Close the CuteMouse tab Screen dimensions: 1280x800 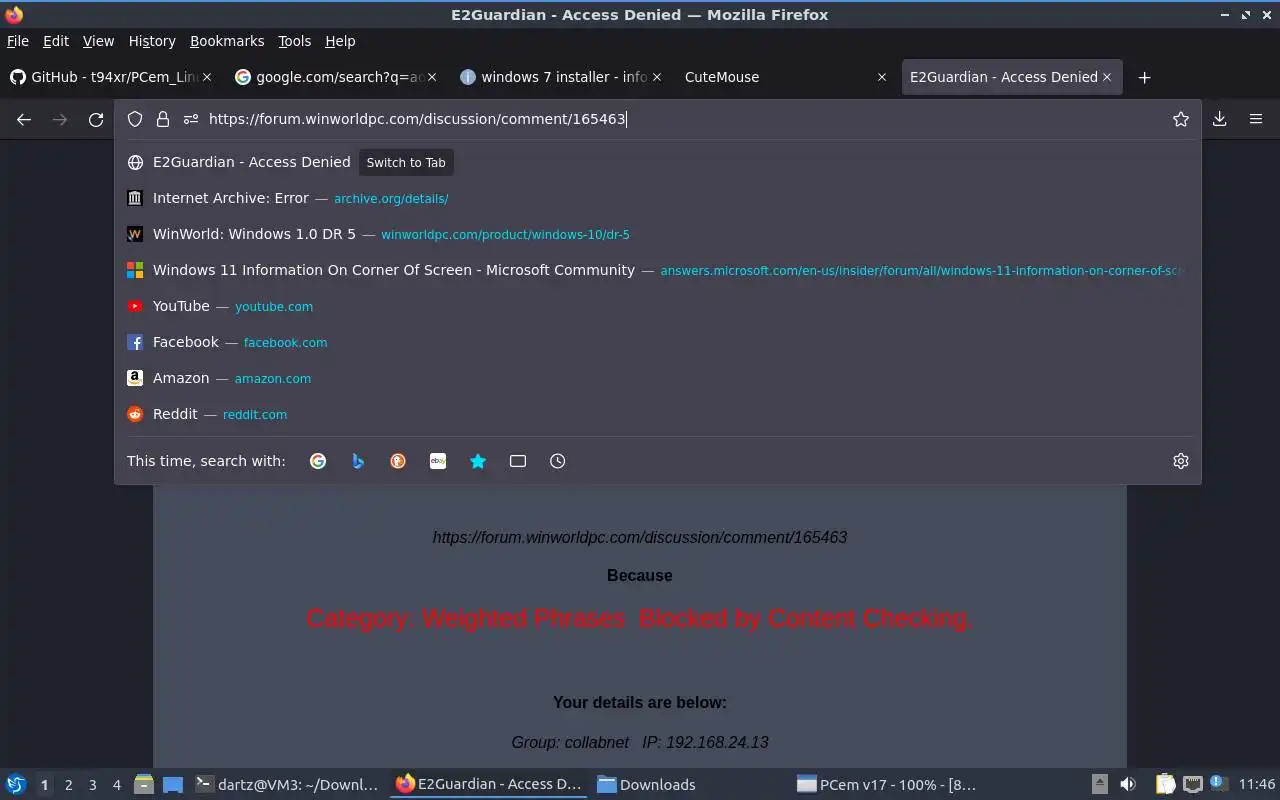pyautogui.click(x=881, y=77)
